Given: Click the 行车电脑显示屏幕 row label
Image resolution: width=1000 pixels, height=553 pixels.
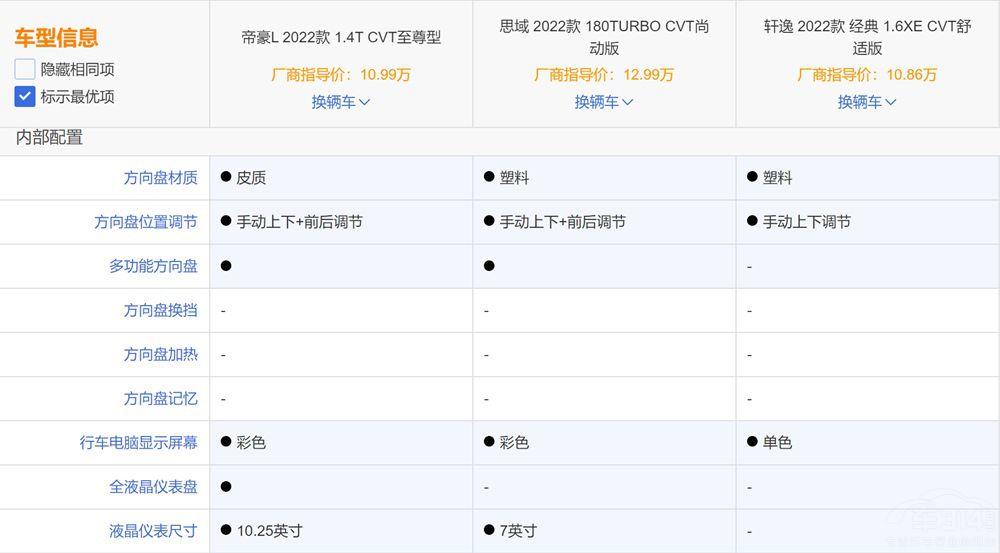Looking at the screenshot, I should (139, 442).
